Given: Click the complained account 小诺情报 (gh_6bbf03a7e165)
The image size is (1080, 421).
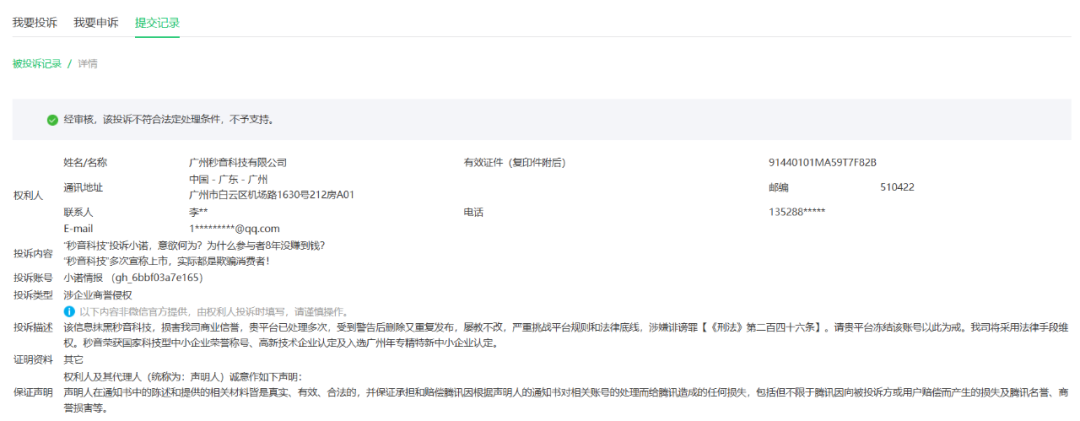Looking at the screenshot, I should pyautogui.click(x=133, y=277).
